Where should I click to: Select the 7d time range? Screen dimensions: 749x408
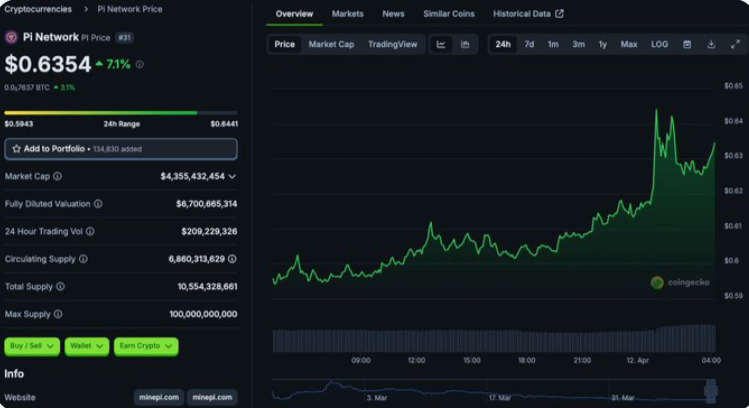529,44
